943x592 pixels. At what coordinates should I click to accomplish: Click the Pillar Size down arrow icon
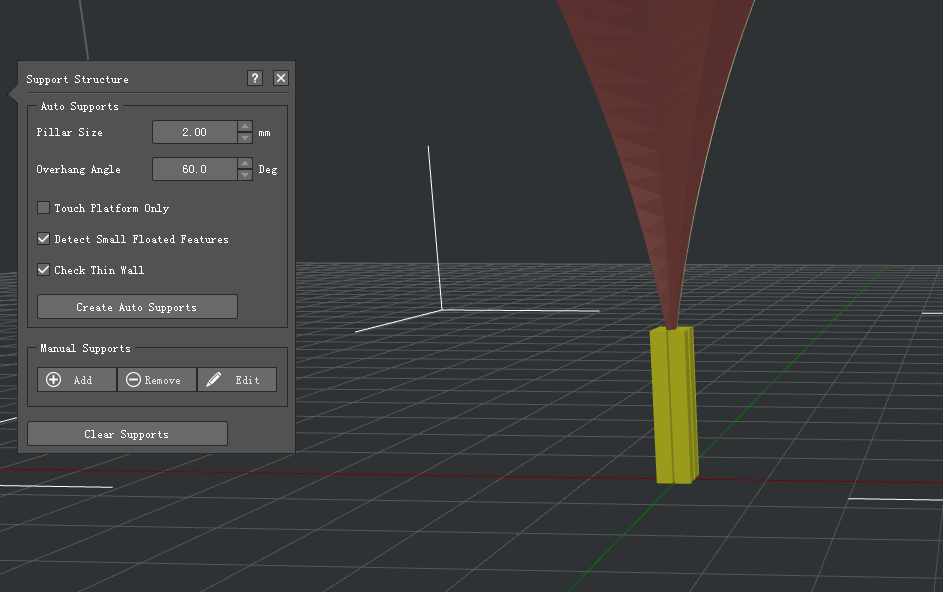[244, 137]
